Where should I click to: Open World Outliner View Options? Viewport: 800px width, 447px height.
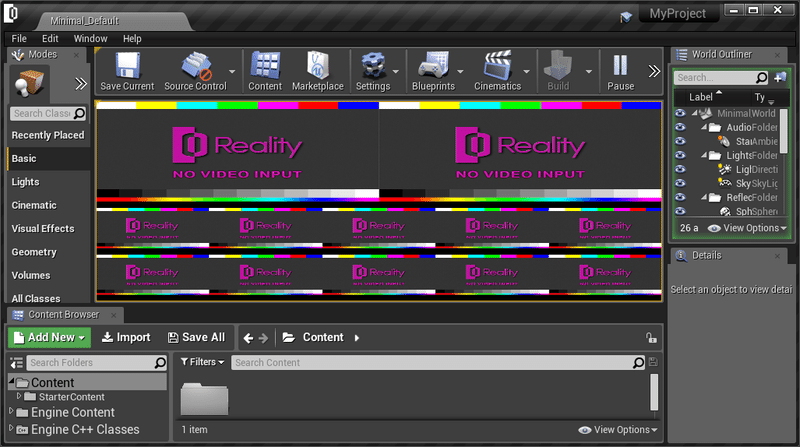click(x=747, y=228)
